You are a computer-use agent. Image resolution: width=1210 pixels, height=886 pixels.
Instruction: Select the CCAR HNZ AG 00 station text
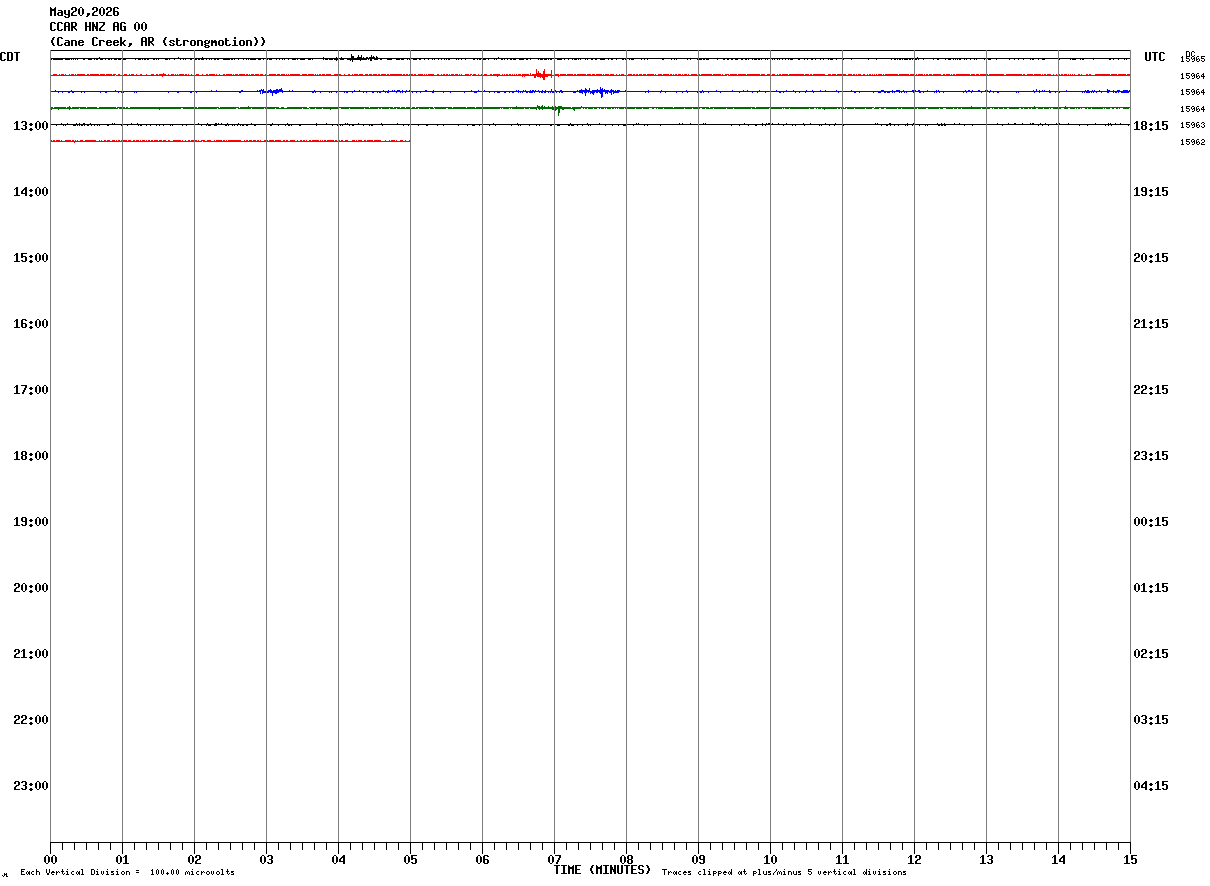click(x=98, y=27)
